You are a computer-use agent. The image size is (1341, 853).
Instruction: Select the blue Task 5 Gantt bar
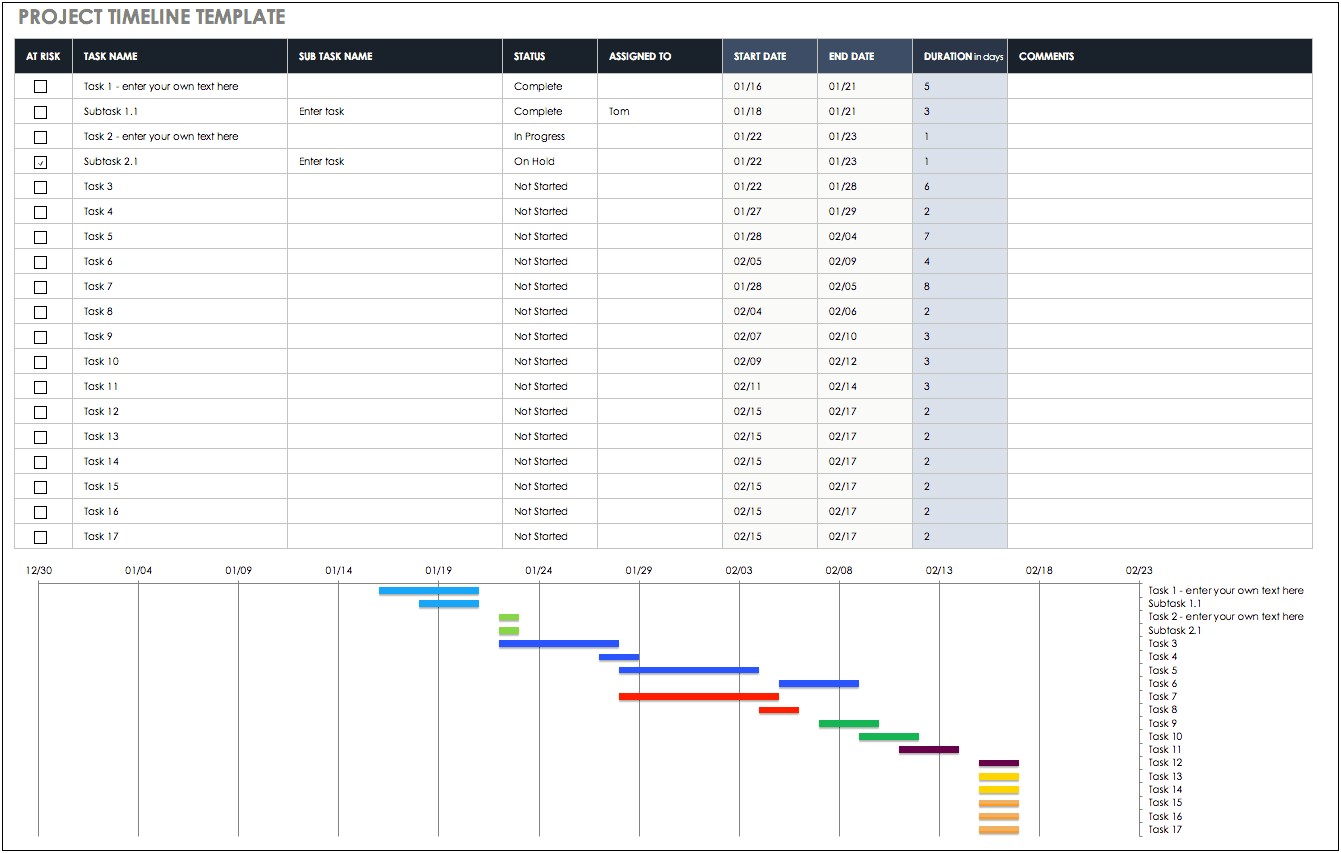click(x=689, y=670)
